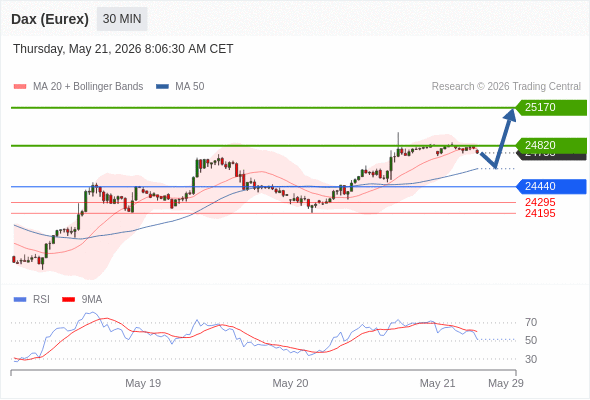Select the 25170 green resistance price tag
590x400 pixels.
(551, 108)
